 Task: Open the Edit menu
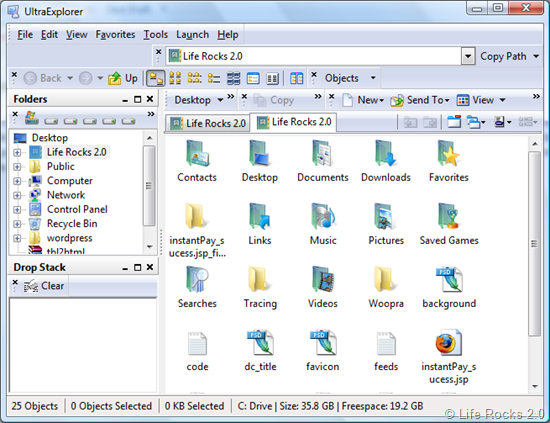49,34
